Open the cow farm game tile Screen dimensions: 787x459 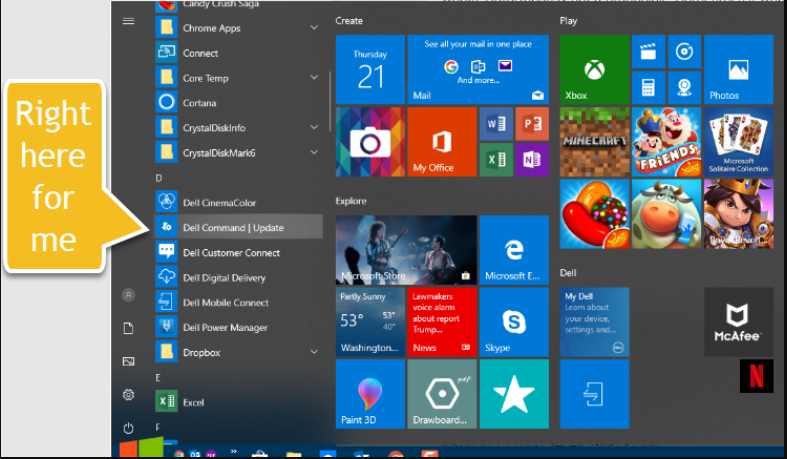[667, 214]
